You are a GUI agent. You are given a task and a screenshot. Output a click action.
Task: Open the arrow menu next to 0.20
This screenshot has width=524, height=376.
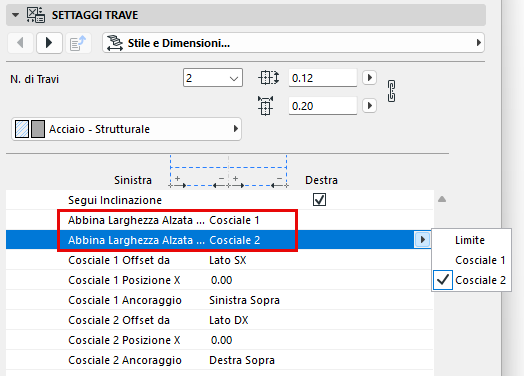370,106
